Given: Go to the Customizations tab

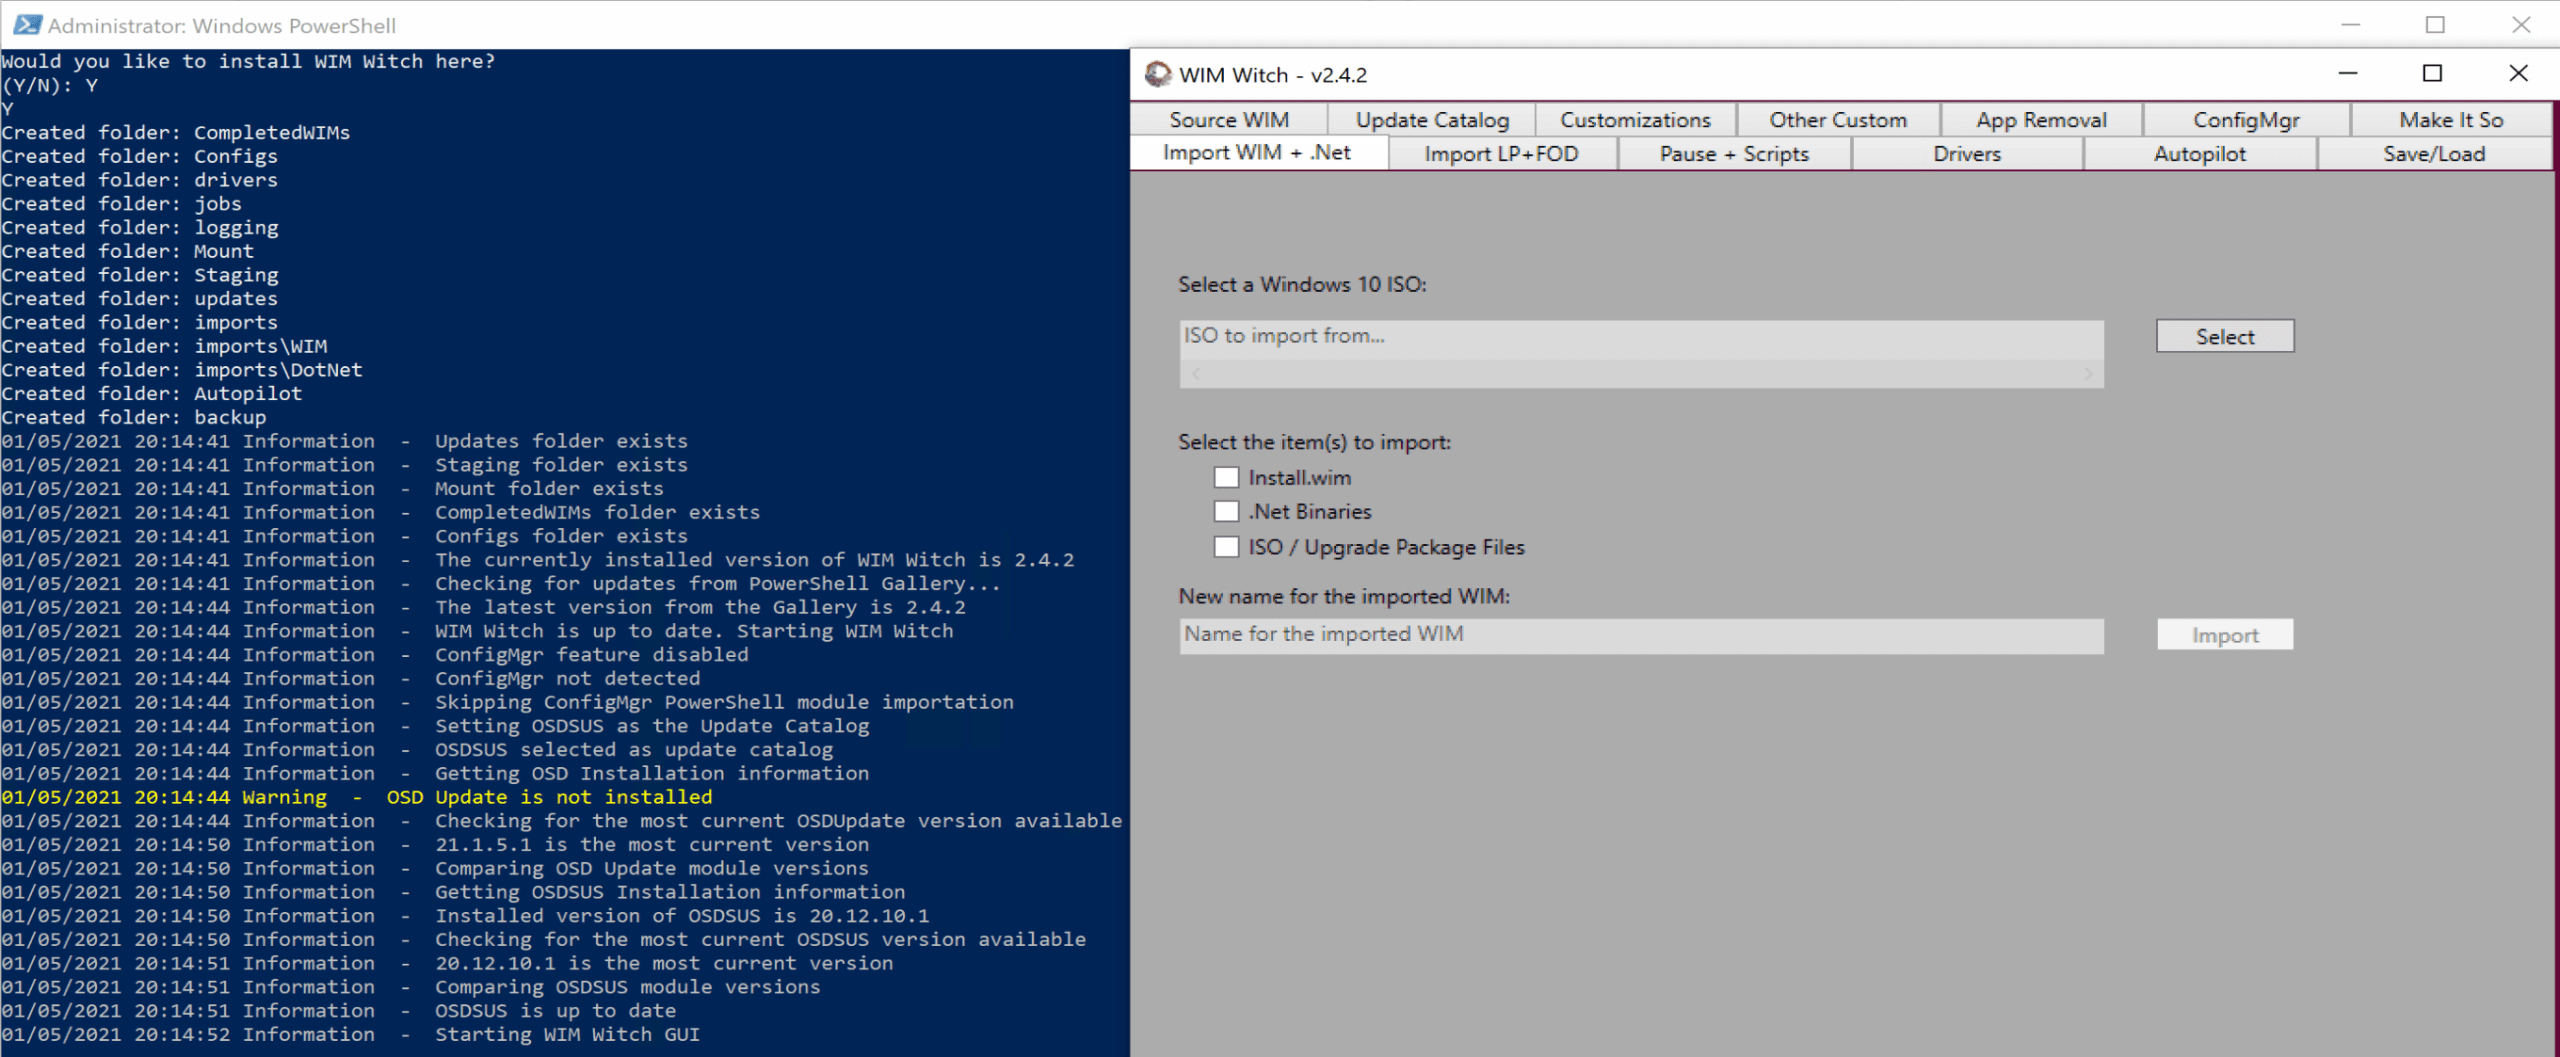Looking at the screenshot, I should 1635,120.
